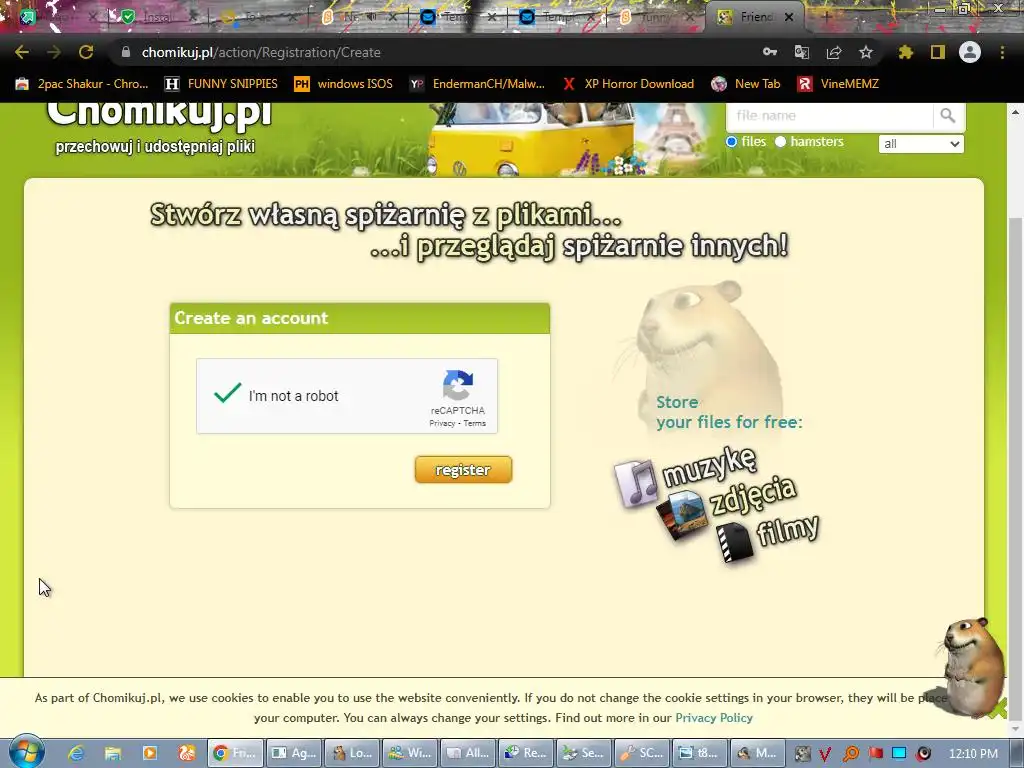Open the Privacy Policy link in cookie notice
Screen dimensions: 1024x768
[714, 718]
